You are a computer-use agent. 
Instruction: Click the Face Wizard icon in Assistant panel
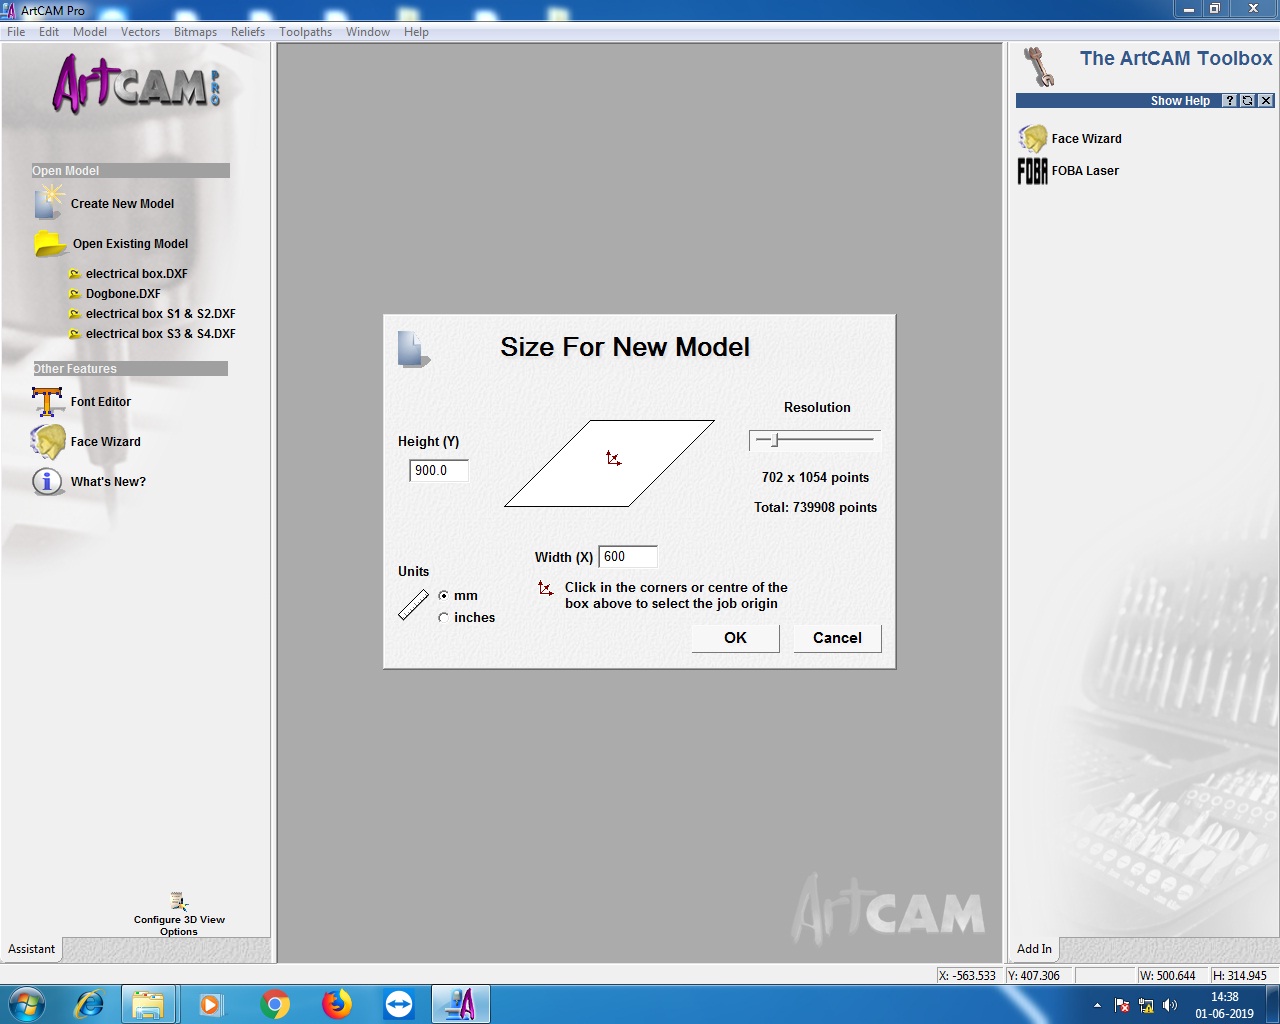point(48,442)
